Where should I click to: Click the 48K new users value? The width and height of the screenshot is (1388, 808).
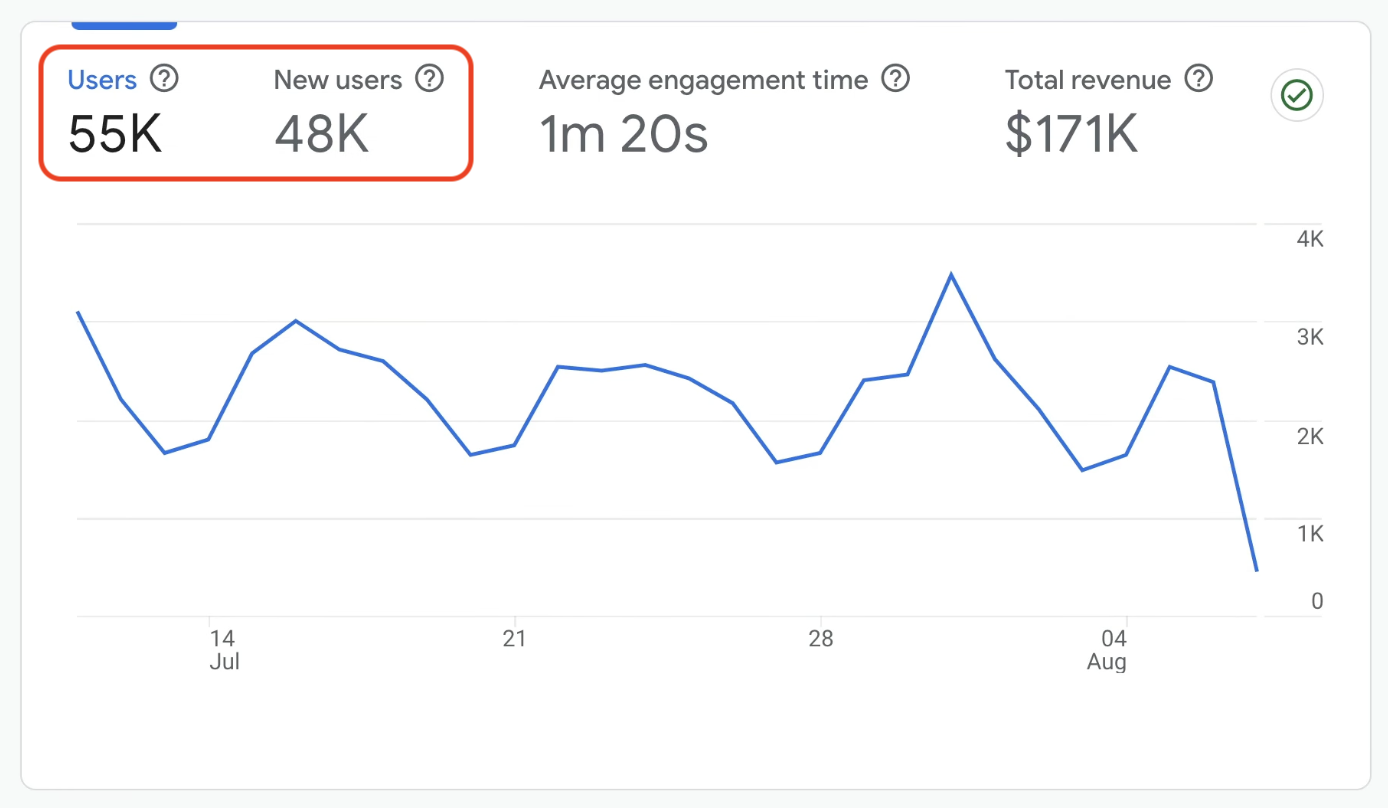(x=322, y=133)
